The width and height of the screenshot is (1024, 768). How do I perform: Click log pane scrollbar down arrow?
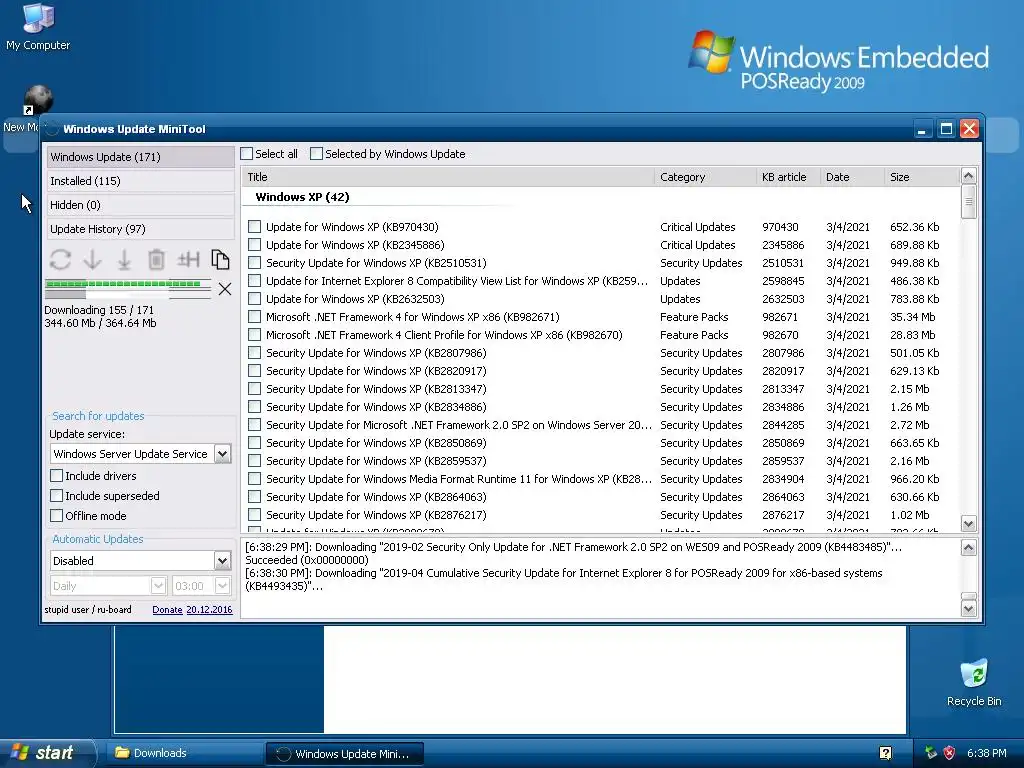(x=968, y=609)
